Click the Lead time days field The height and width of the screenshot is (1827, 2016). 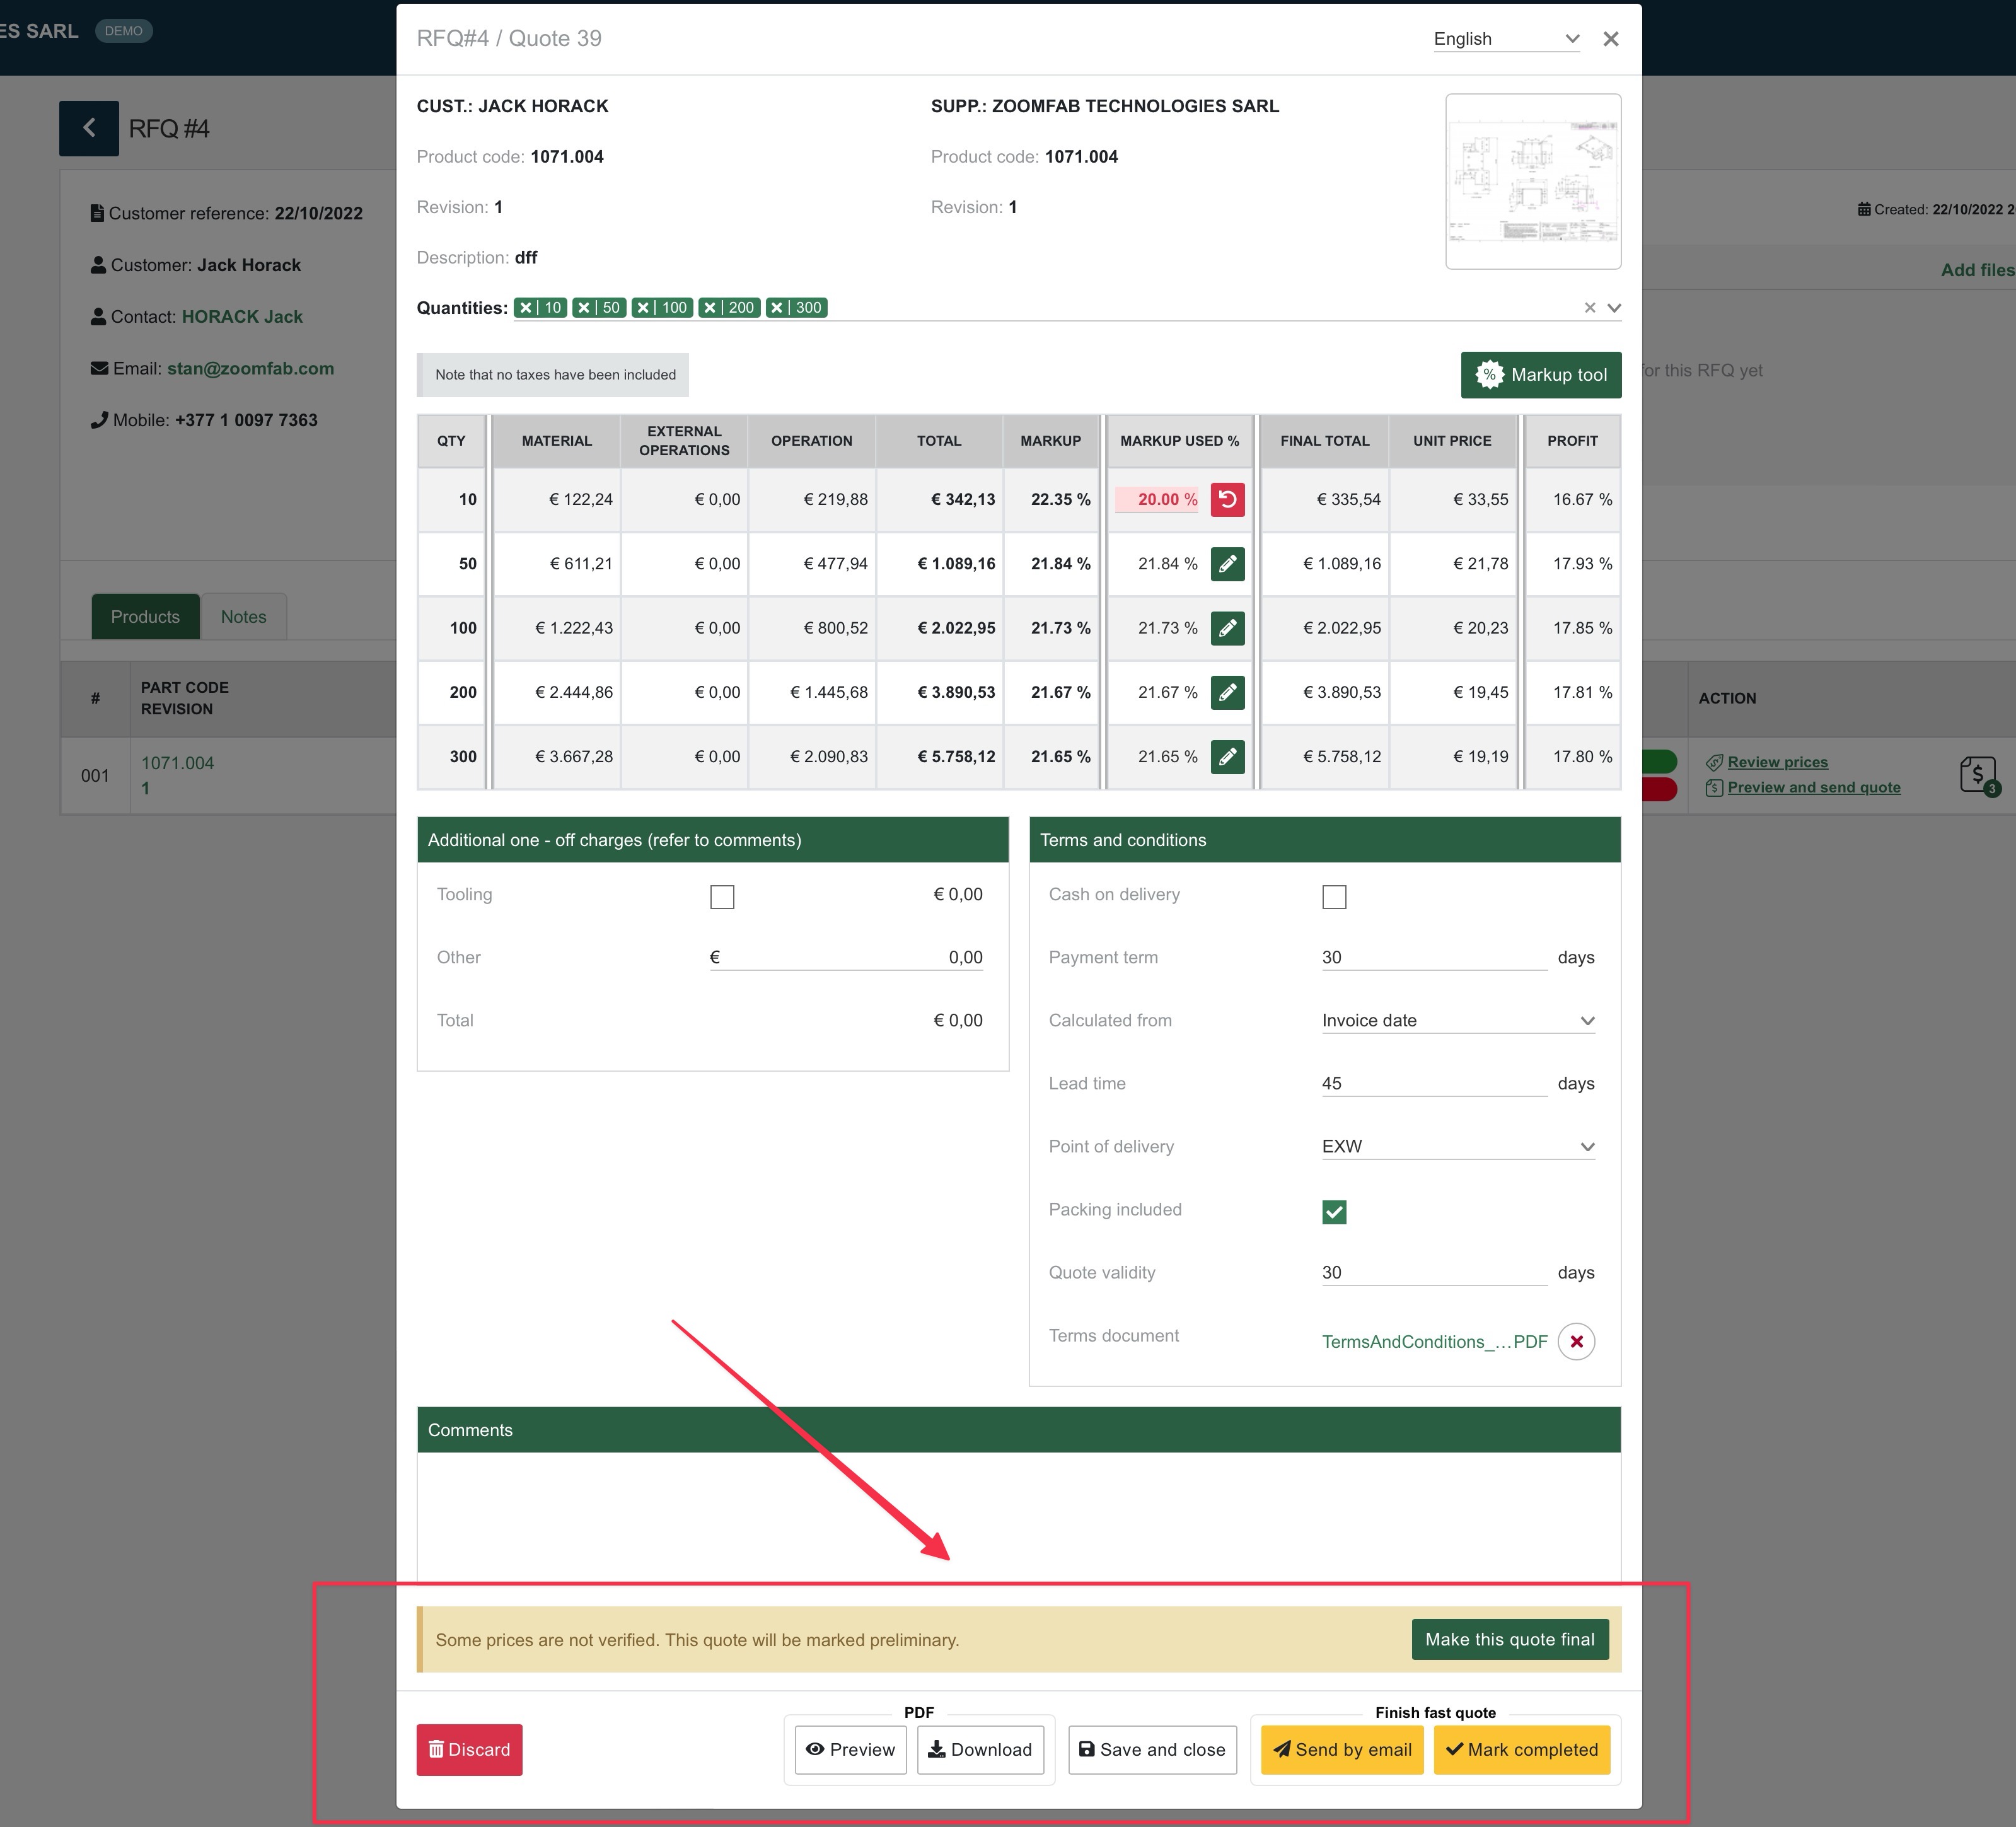click(1433, 1084)
